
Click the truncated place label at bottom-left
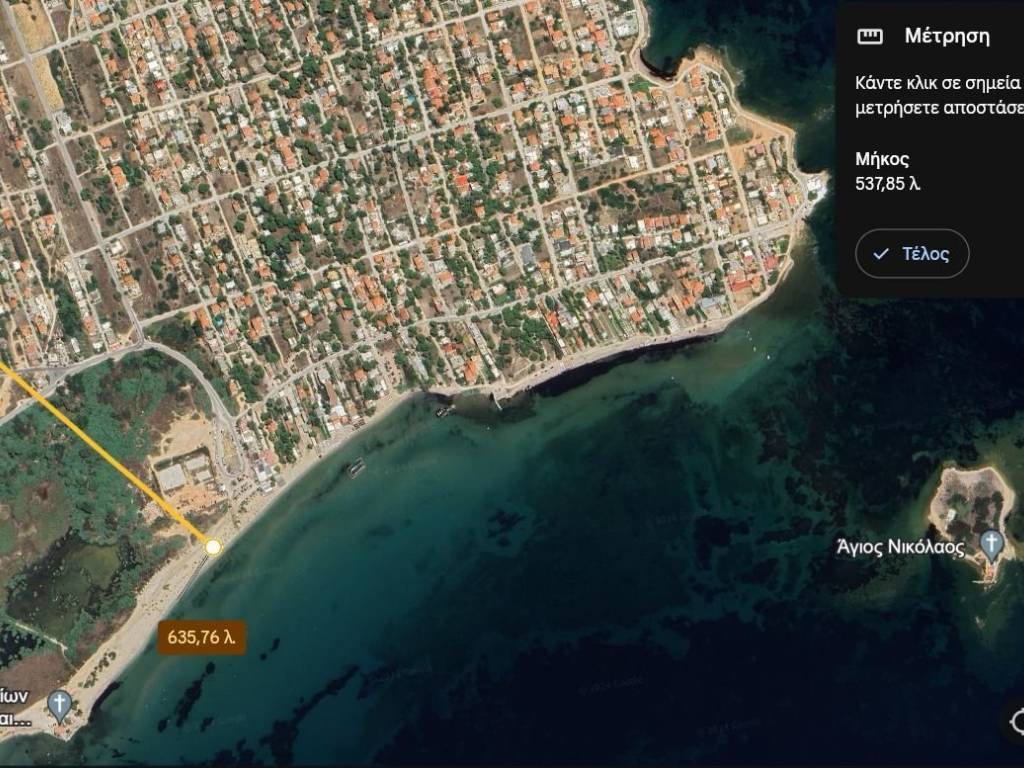pos(18,706)
